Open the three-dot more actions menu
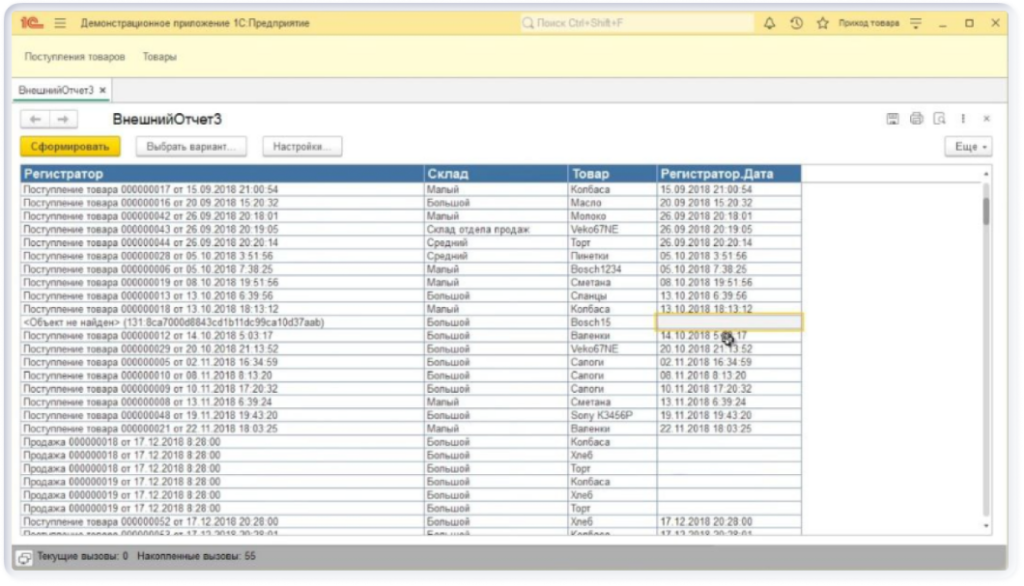 963,119
